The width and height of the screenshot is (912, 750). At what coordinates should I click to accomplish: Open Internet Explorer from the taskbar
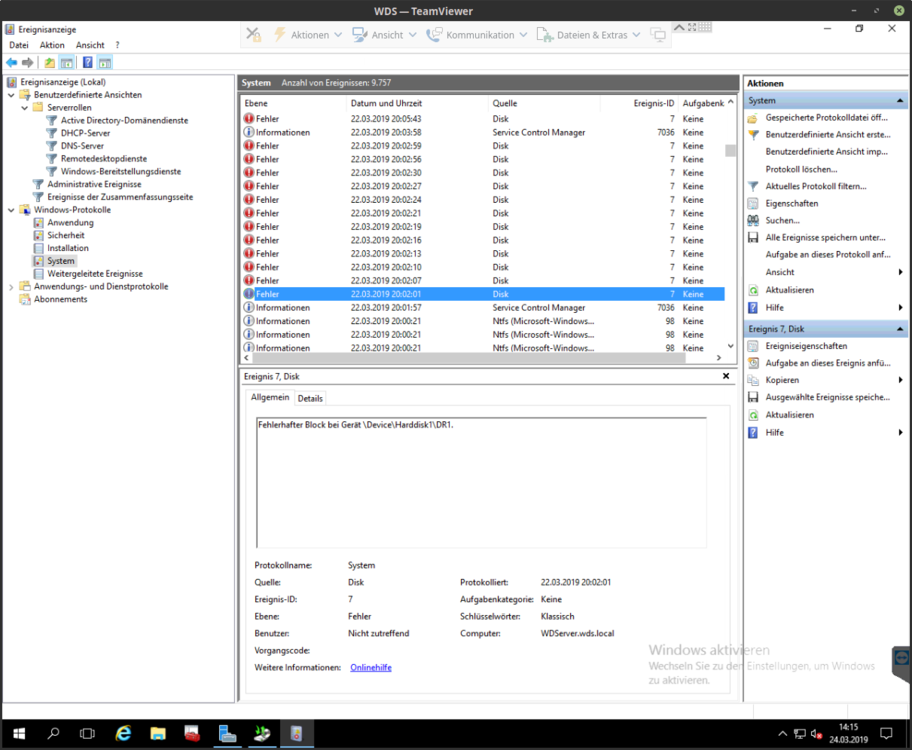[x=124, y=734]
